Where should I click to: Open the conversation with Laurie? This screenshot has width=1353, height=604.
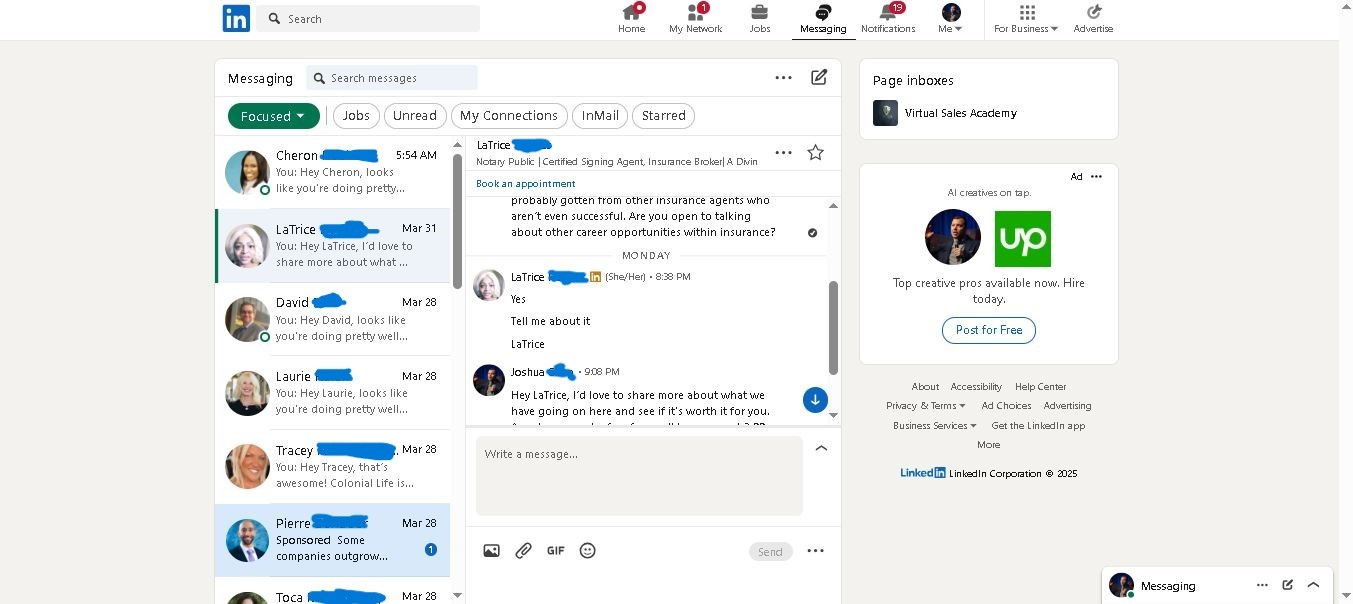(332, 392)
